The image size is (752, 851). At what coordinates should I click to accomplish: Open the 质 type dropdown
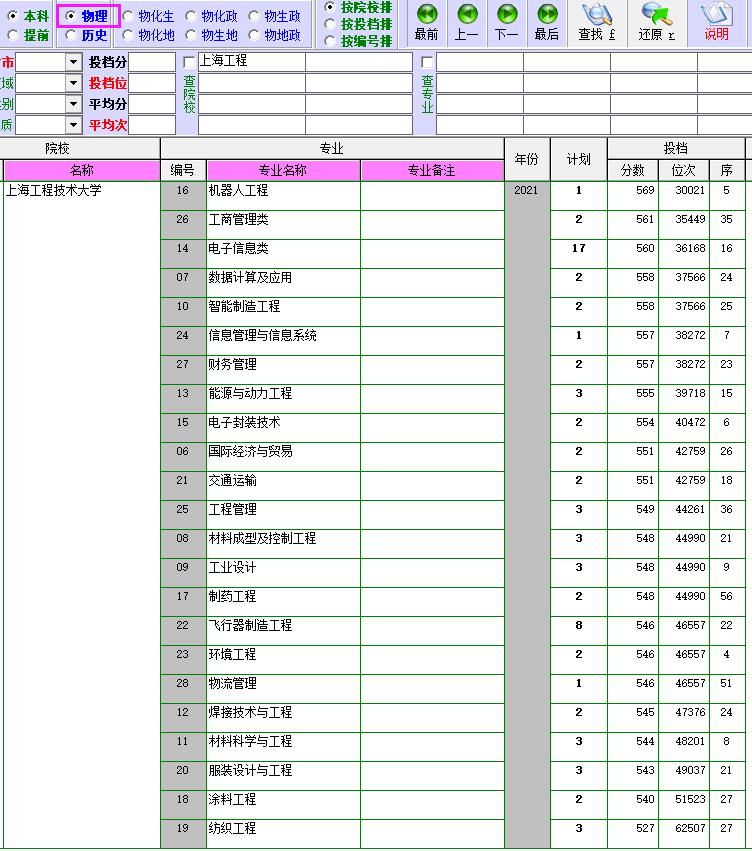click(x=73, y=125)
